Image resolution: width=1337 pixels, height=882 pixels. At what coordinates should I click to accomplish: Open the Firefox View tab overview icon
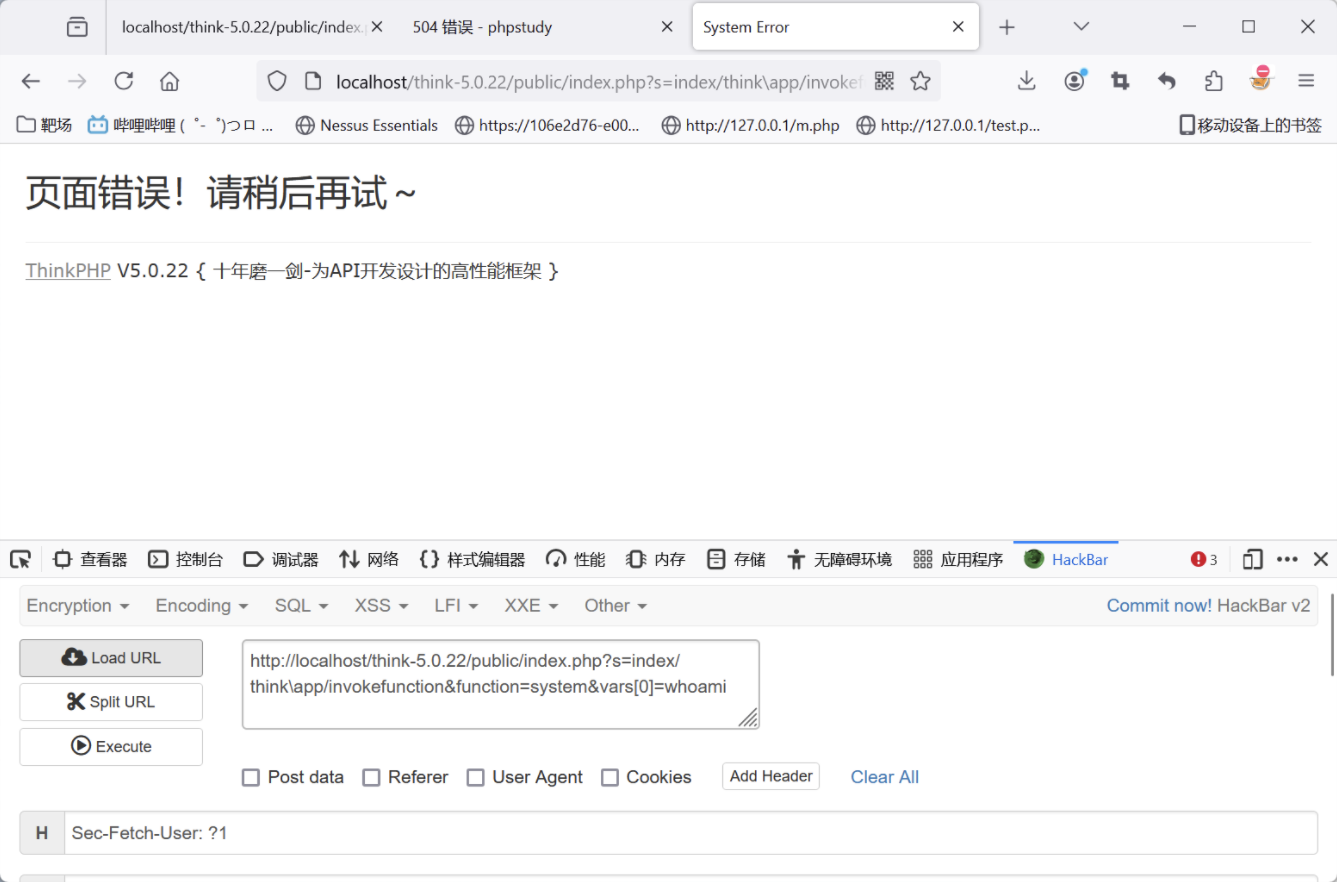[77, 28]
